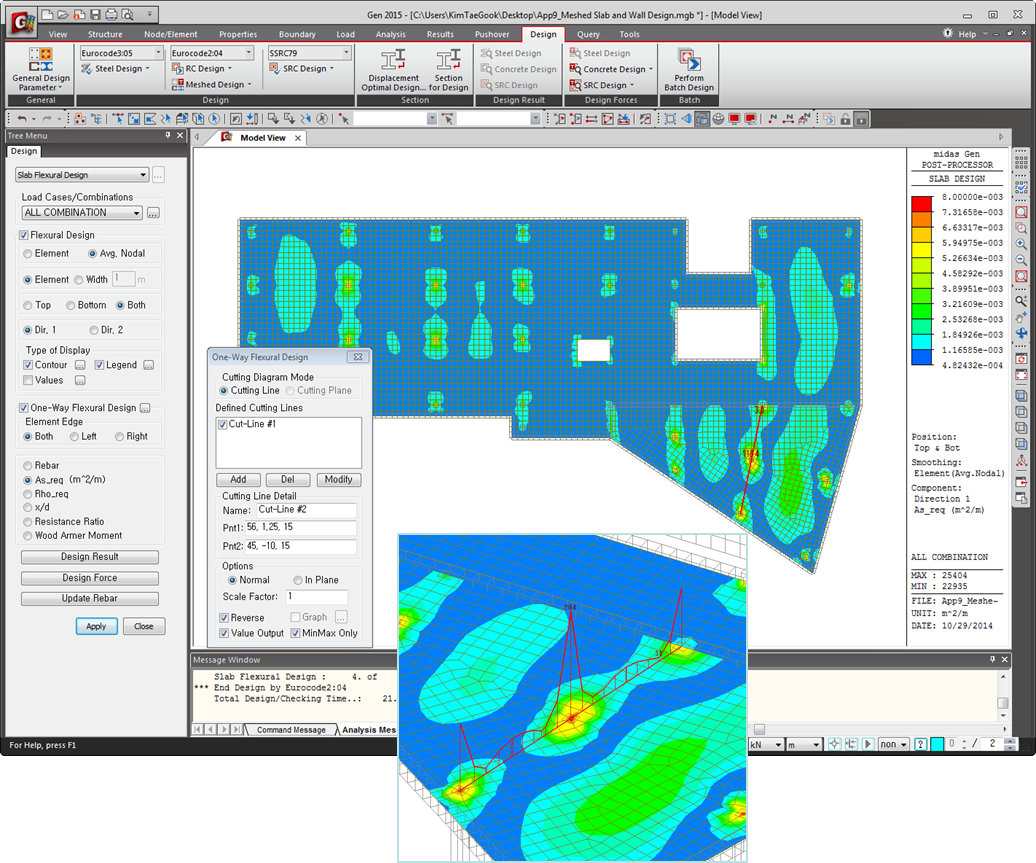1036x863 pixels.
Task: Click the red legend color swatch
Action: click(922, 204)
